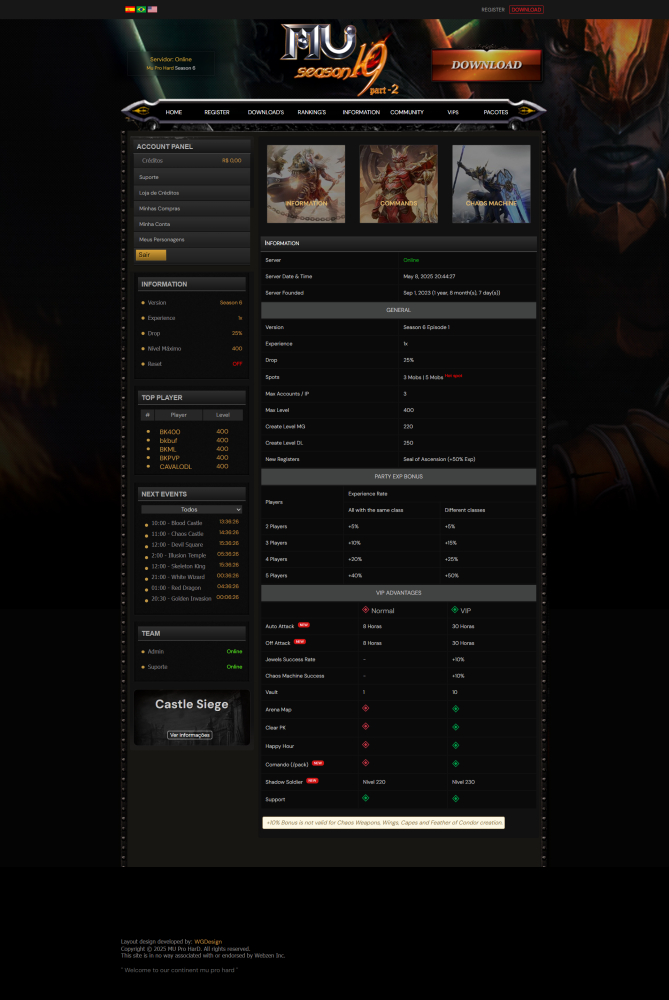Open the HOME menu item
Screen dimensions: 669x1000
click(x=174, y=112)
